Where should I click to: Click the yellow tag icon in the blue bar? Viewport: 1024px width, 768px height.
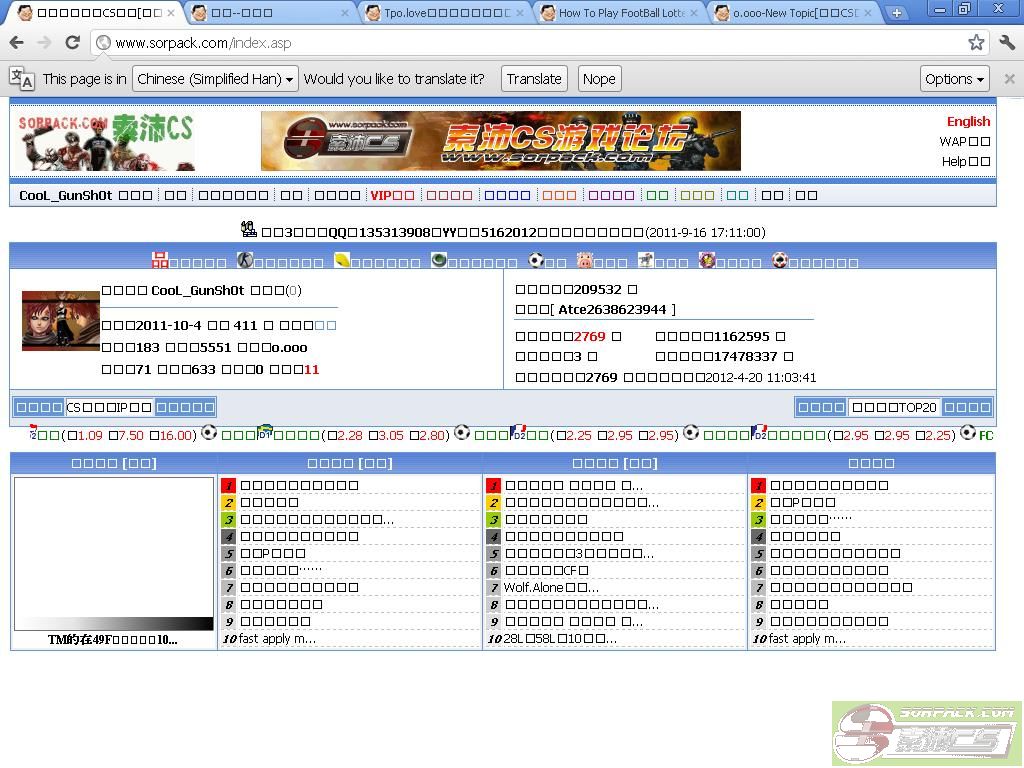[x=342, y=261]
